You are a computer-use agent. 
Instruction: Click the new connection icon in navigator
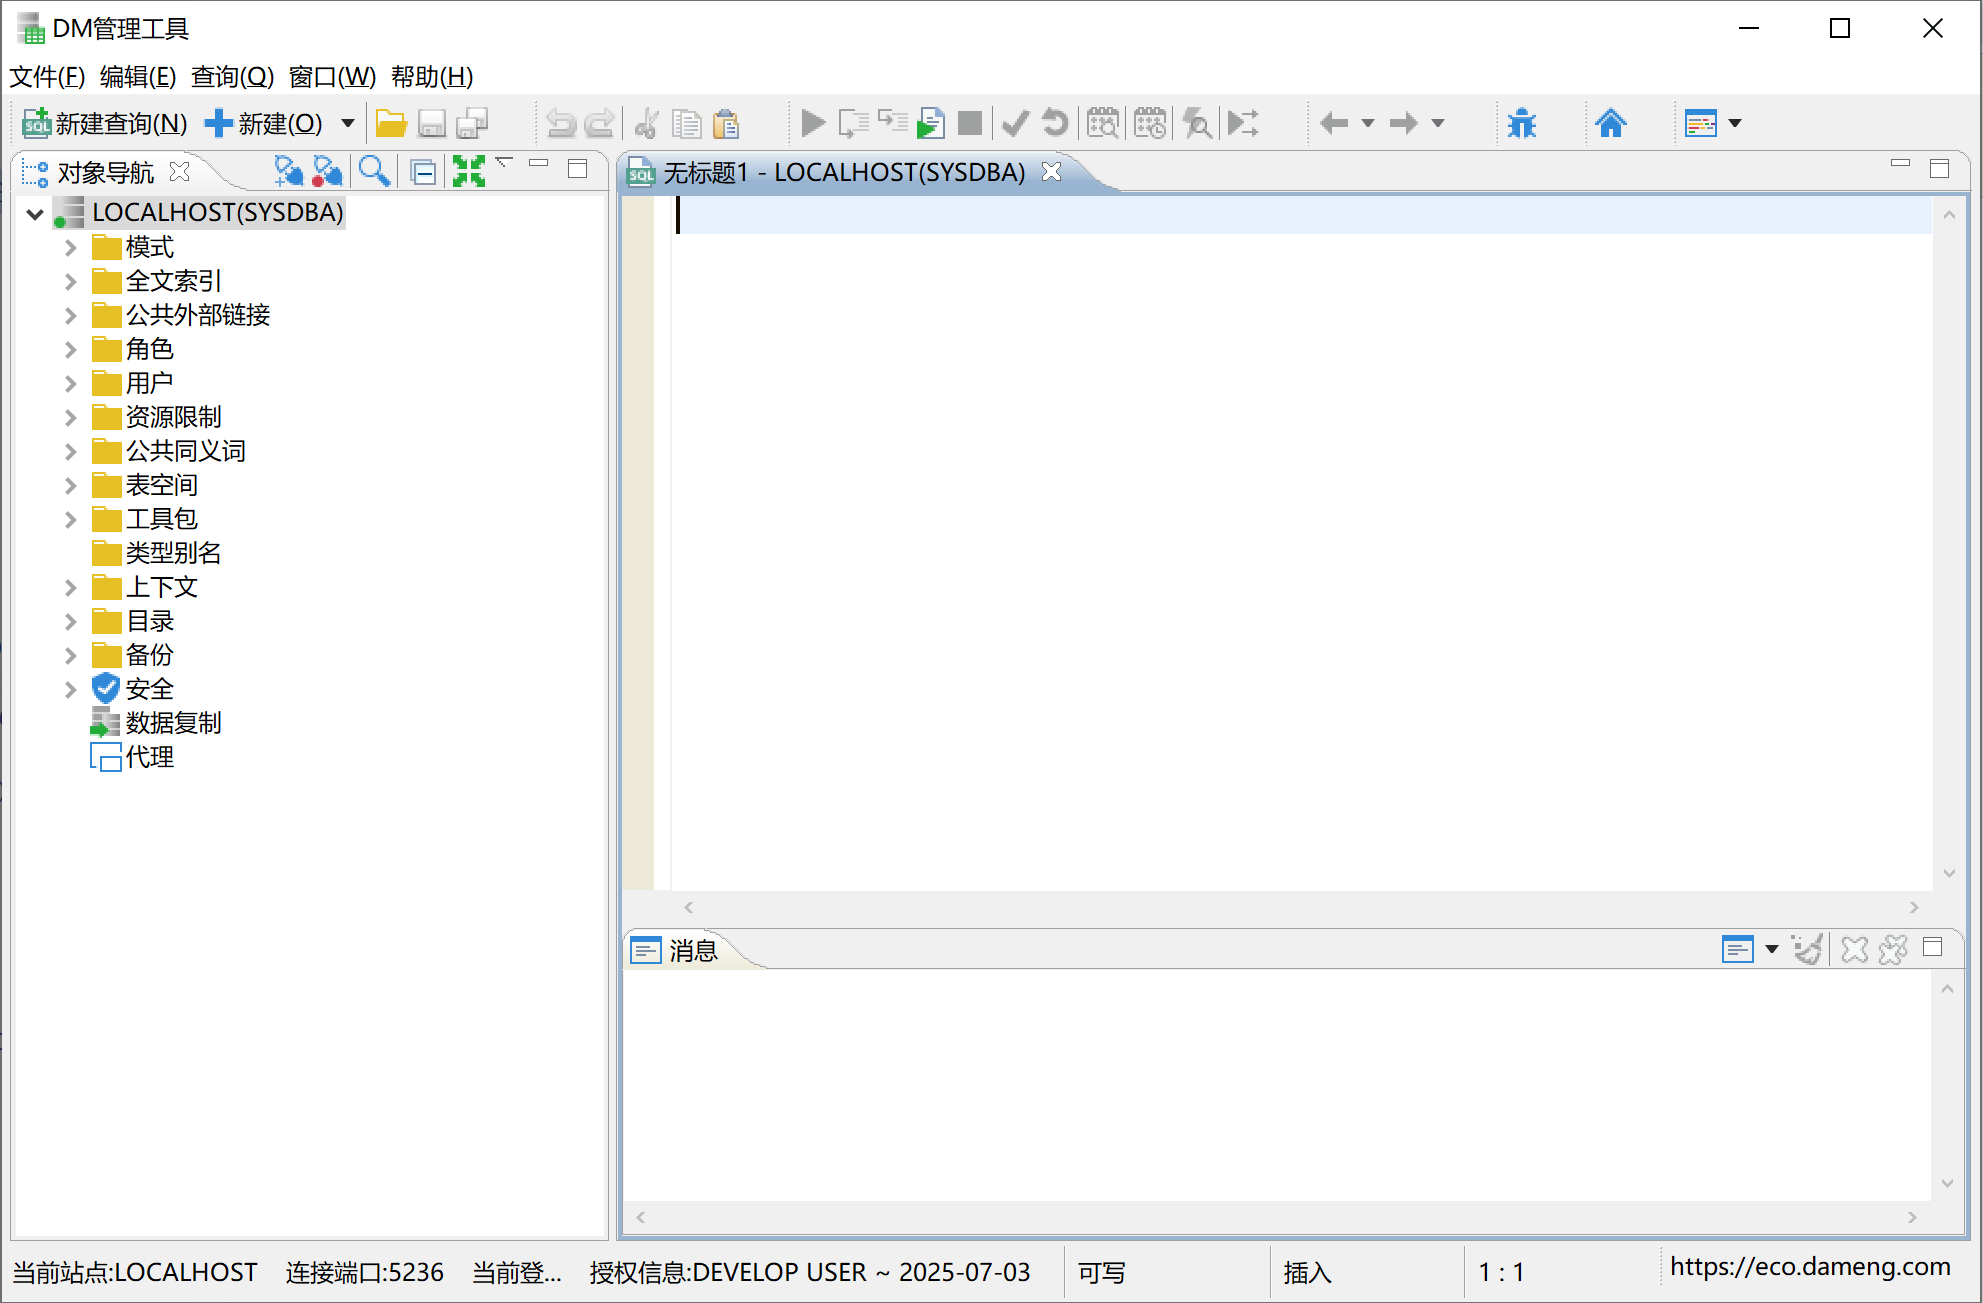288,172
